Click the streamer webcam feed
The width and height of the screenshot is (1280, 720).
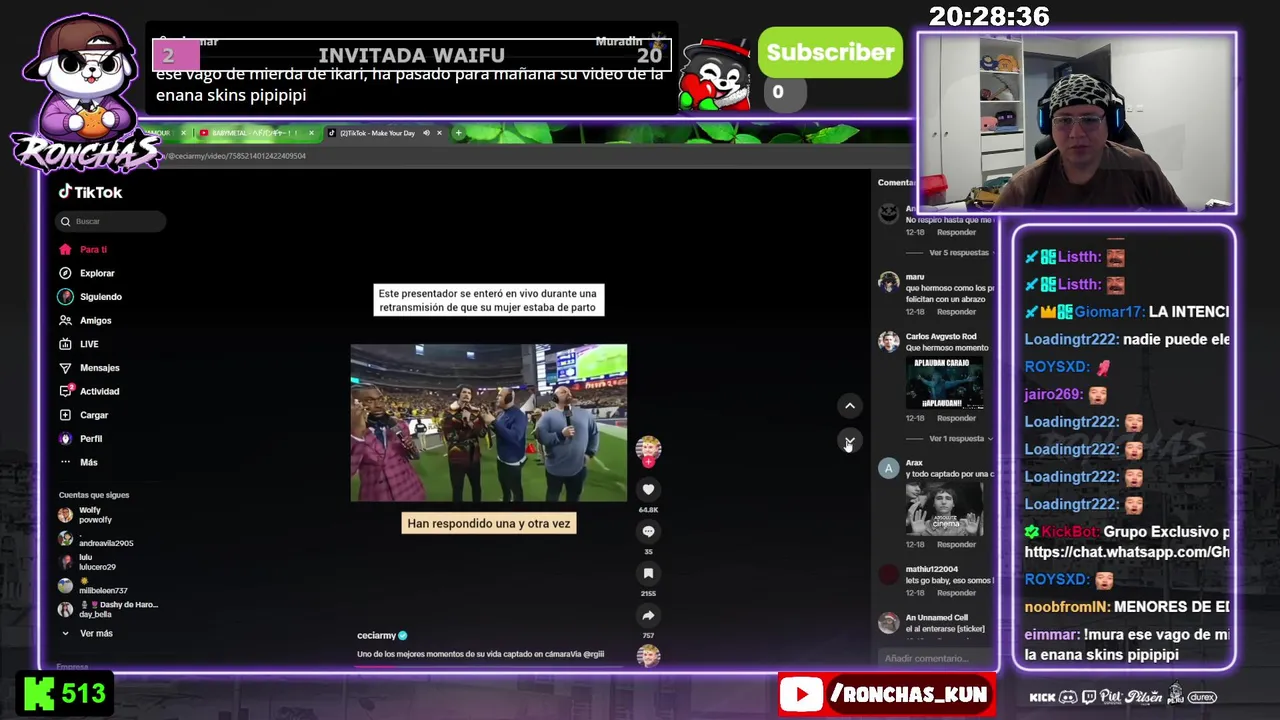click(1076, 123)
